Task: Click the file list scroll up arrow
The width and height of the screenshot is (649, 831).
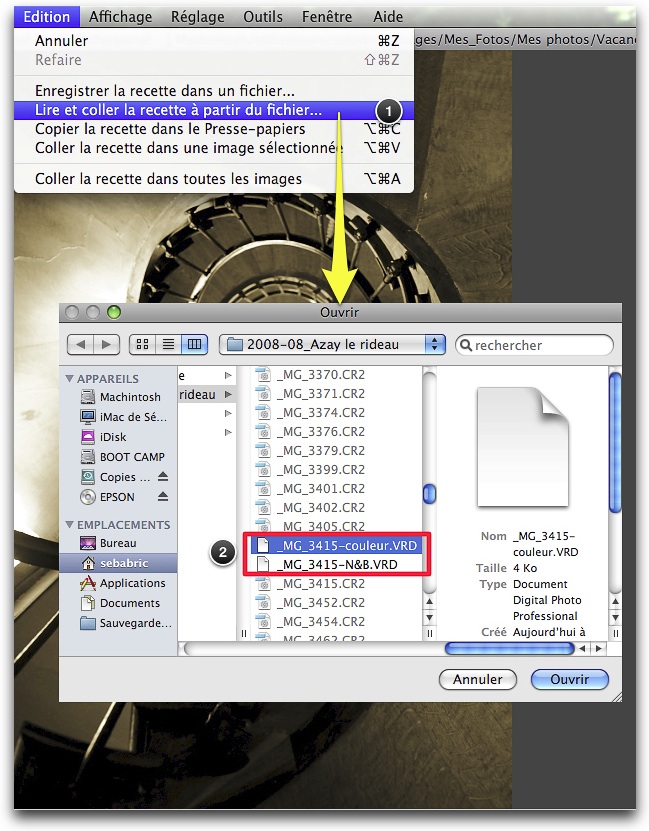Action: click(x=430, y=602)
